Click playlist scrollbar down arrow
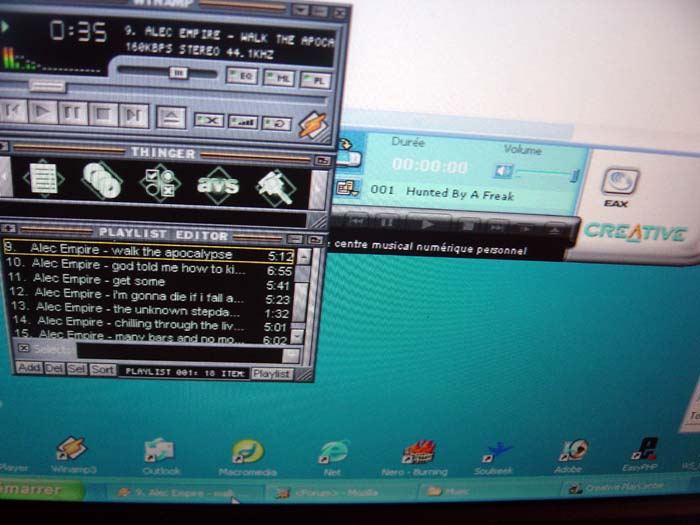This screenshot has width=700, height=525. (297, 336)
